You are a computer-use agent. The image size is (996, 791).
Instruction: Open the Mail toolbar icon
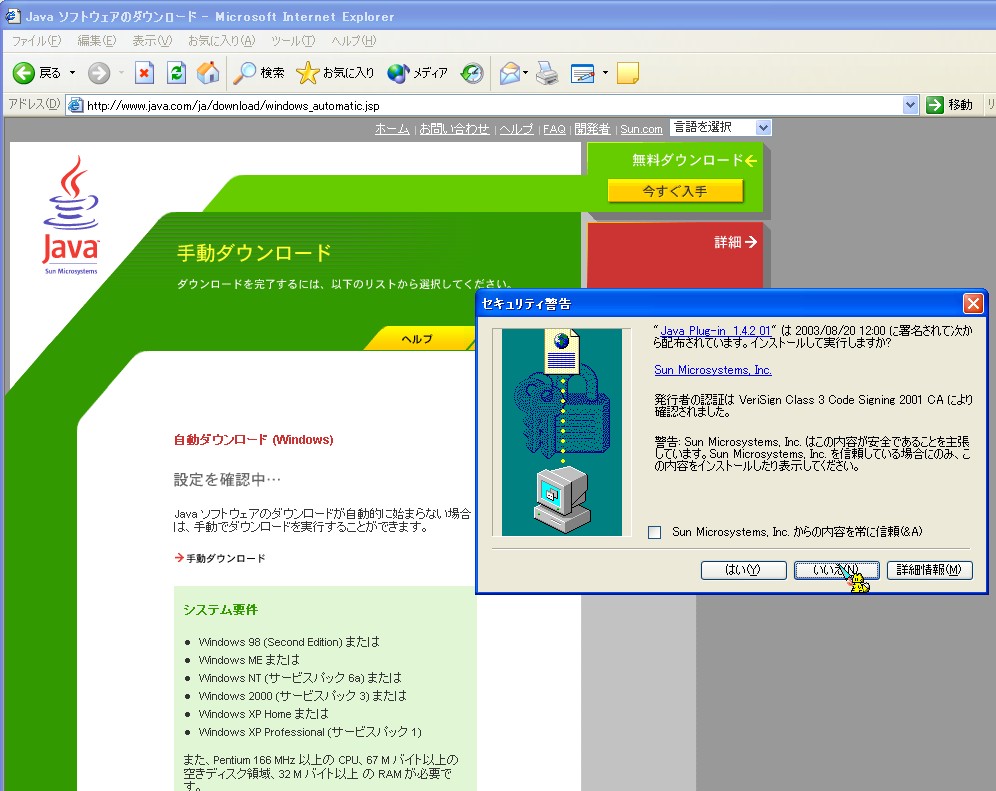(x=510, y=73)
